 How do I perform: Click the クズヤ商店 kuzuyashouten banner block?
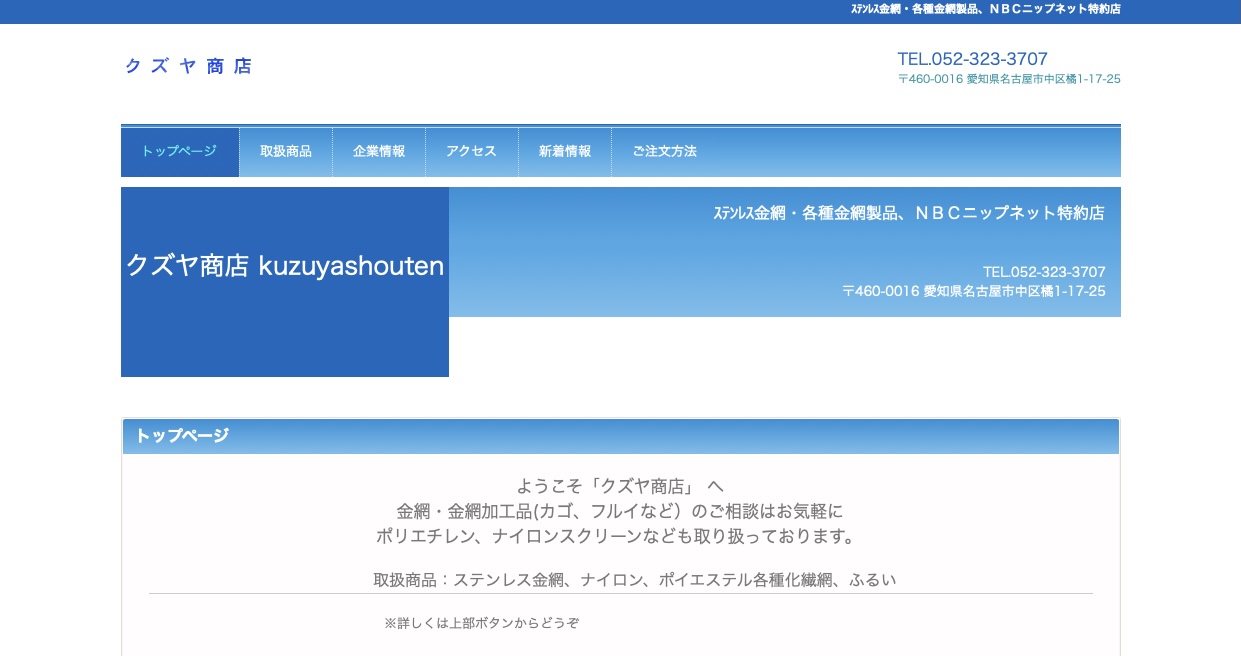(284, 266)
